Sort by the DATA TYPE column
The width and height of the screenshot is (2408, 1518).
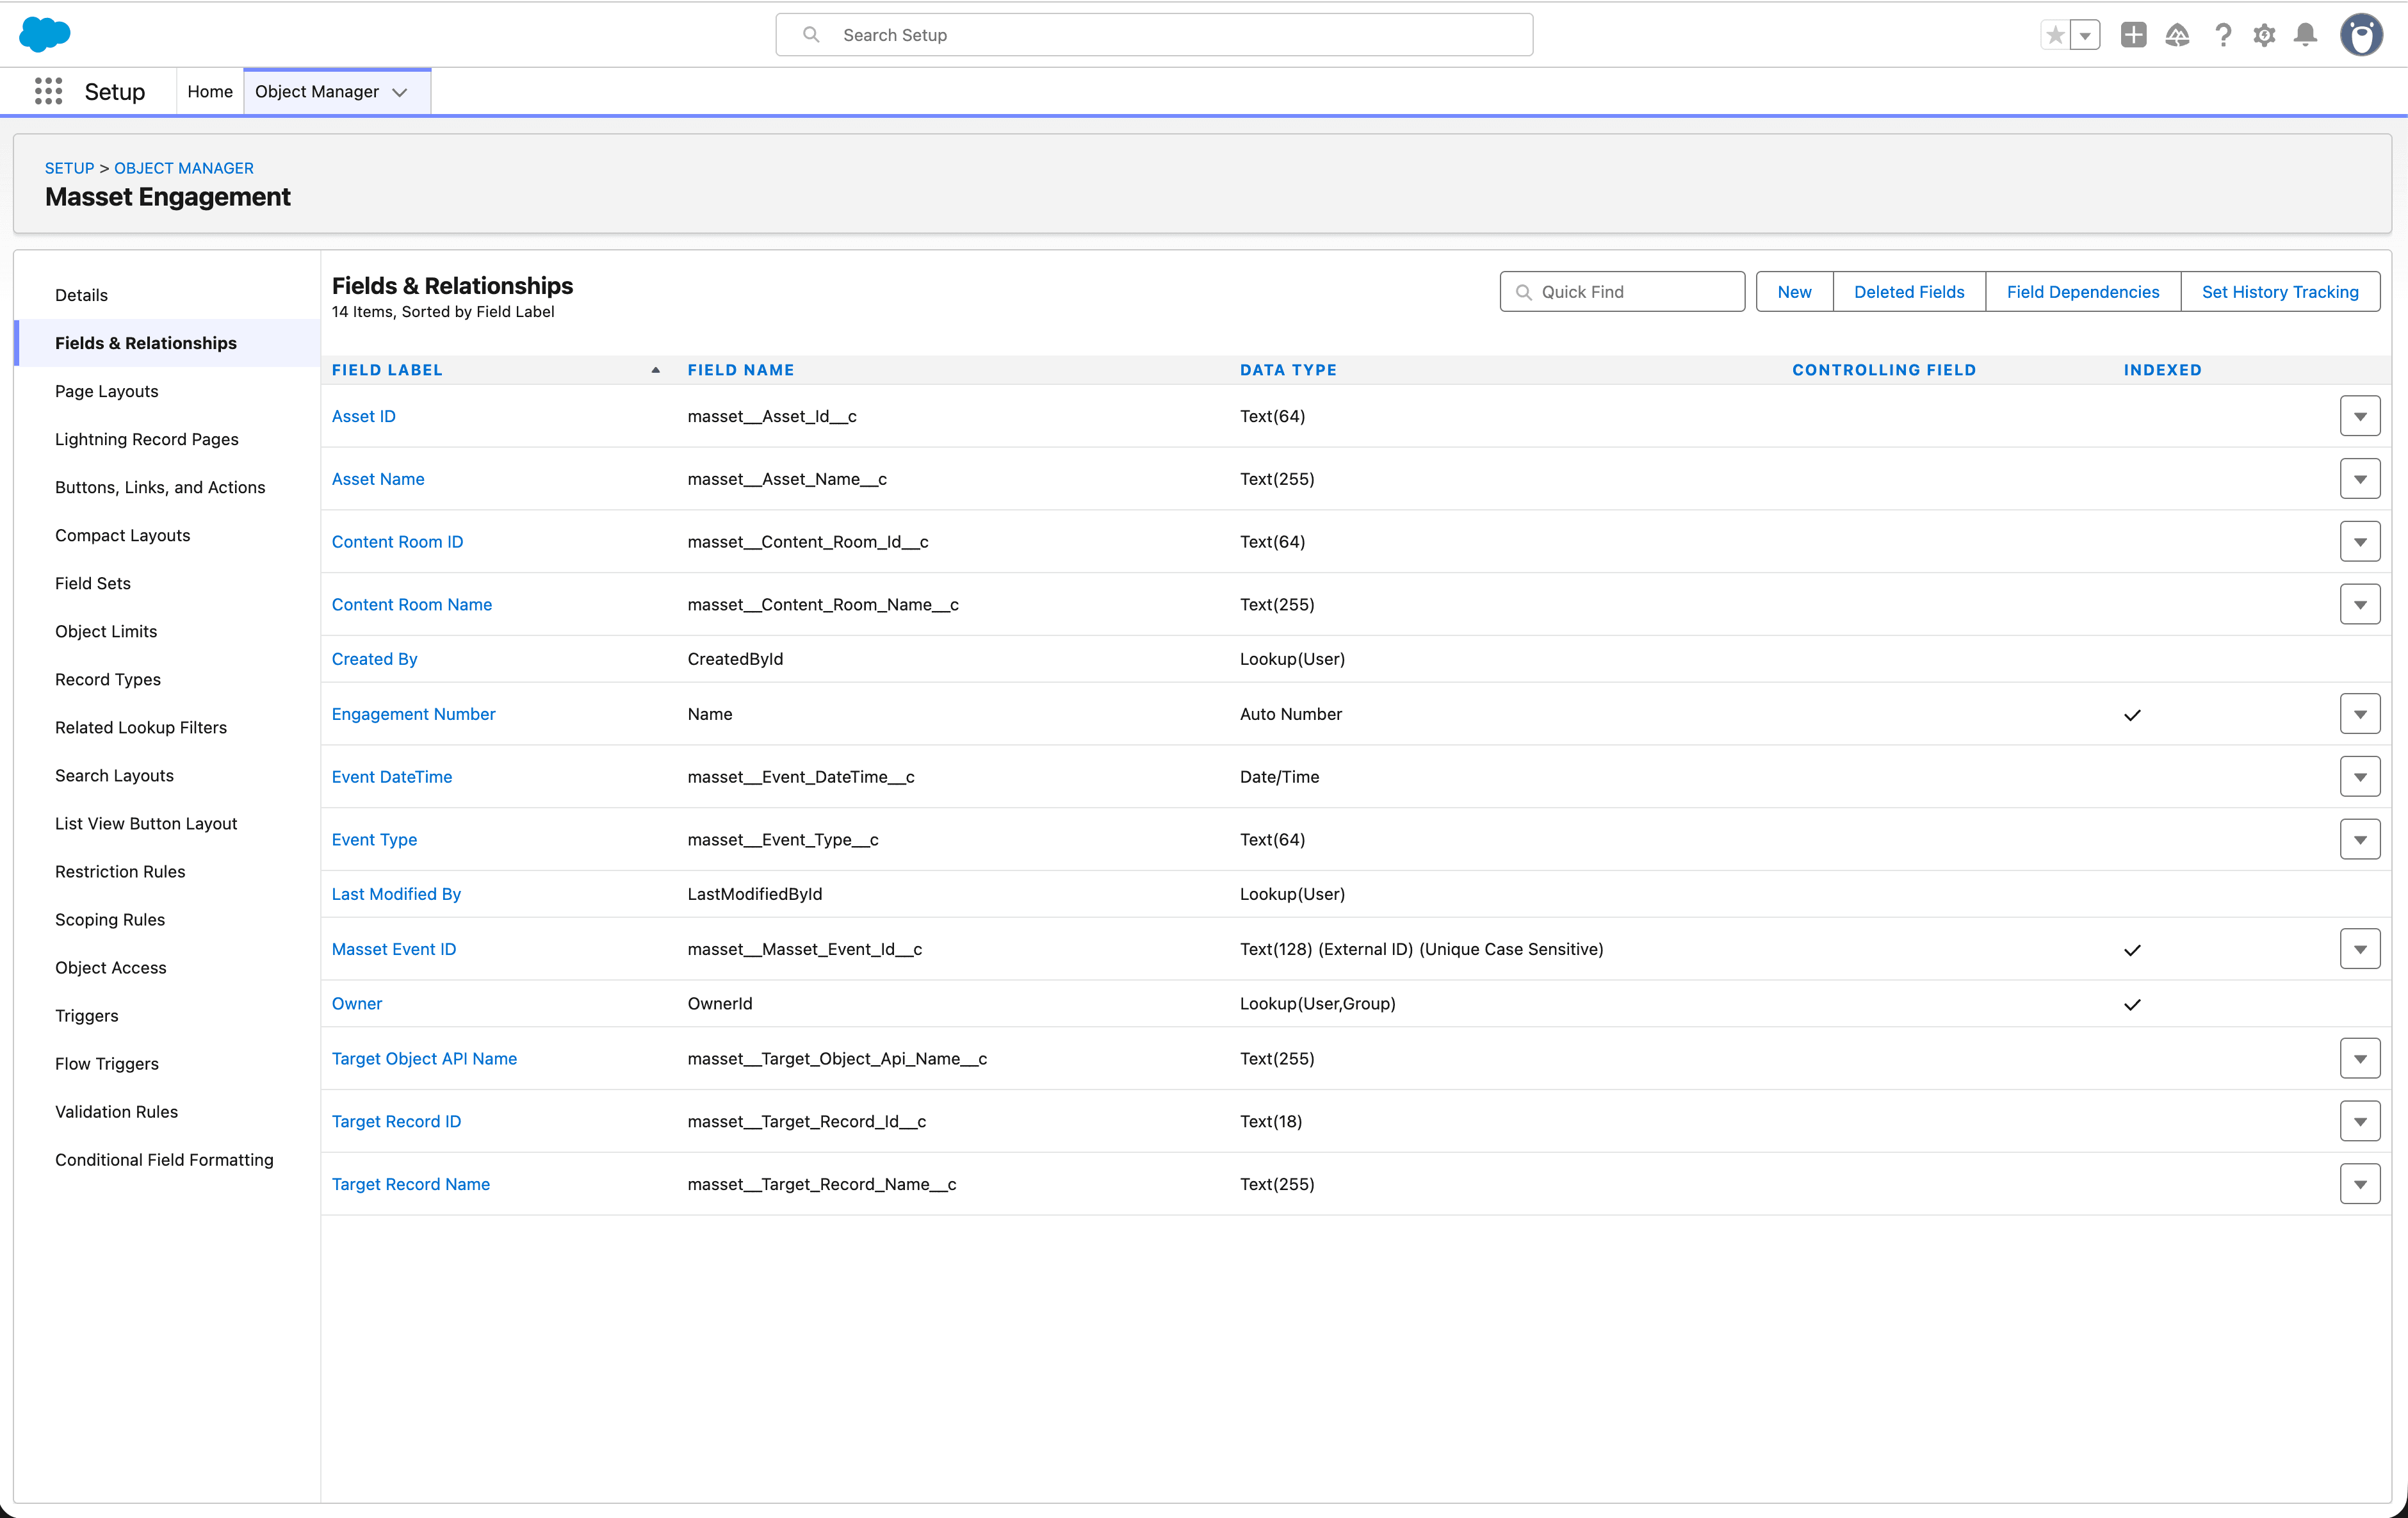click(1288, 370)
